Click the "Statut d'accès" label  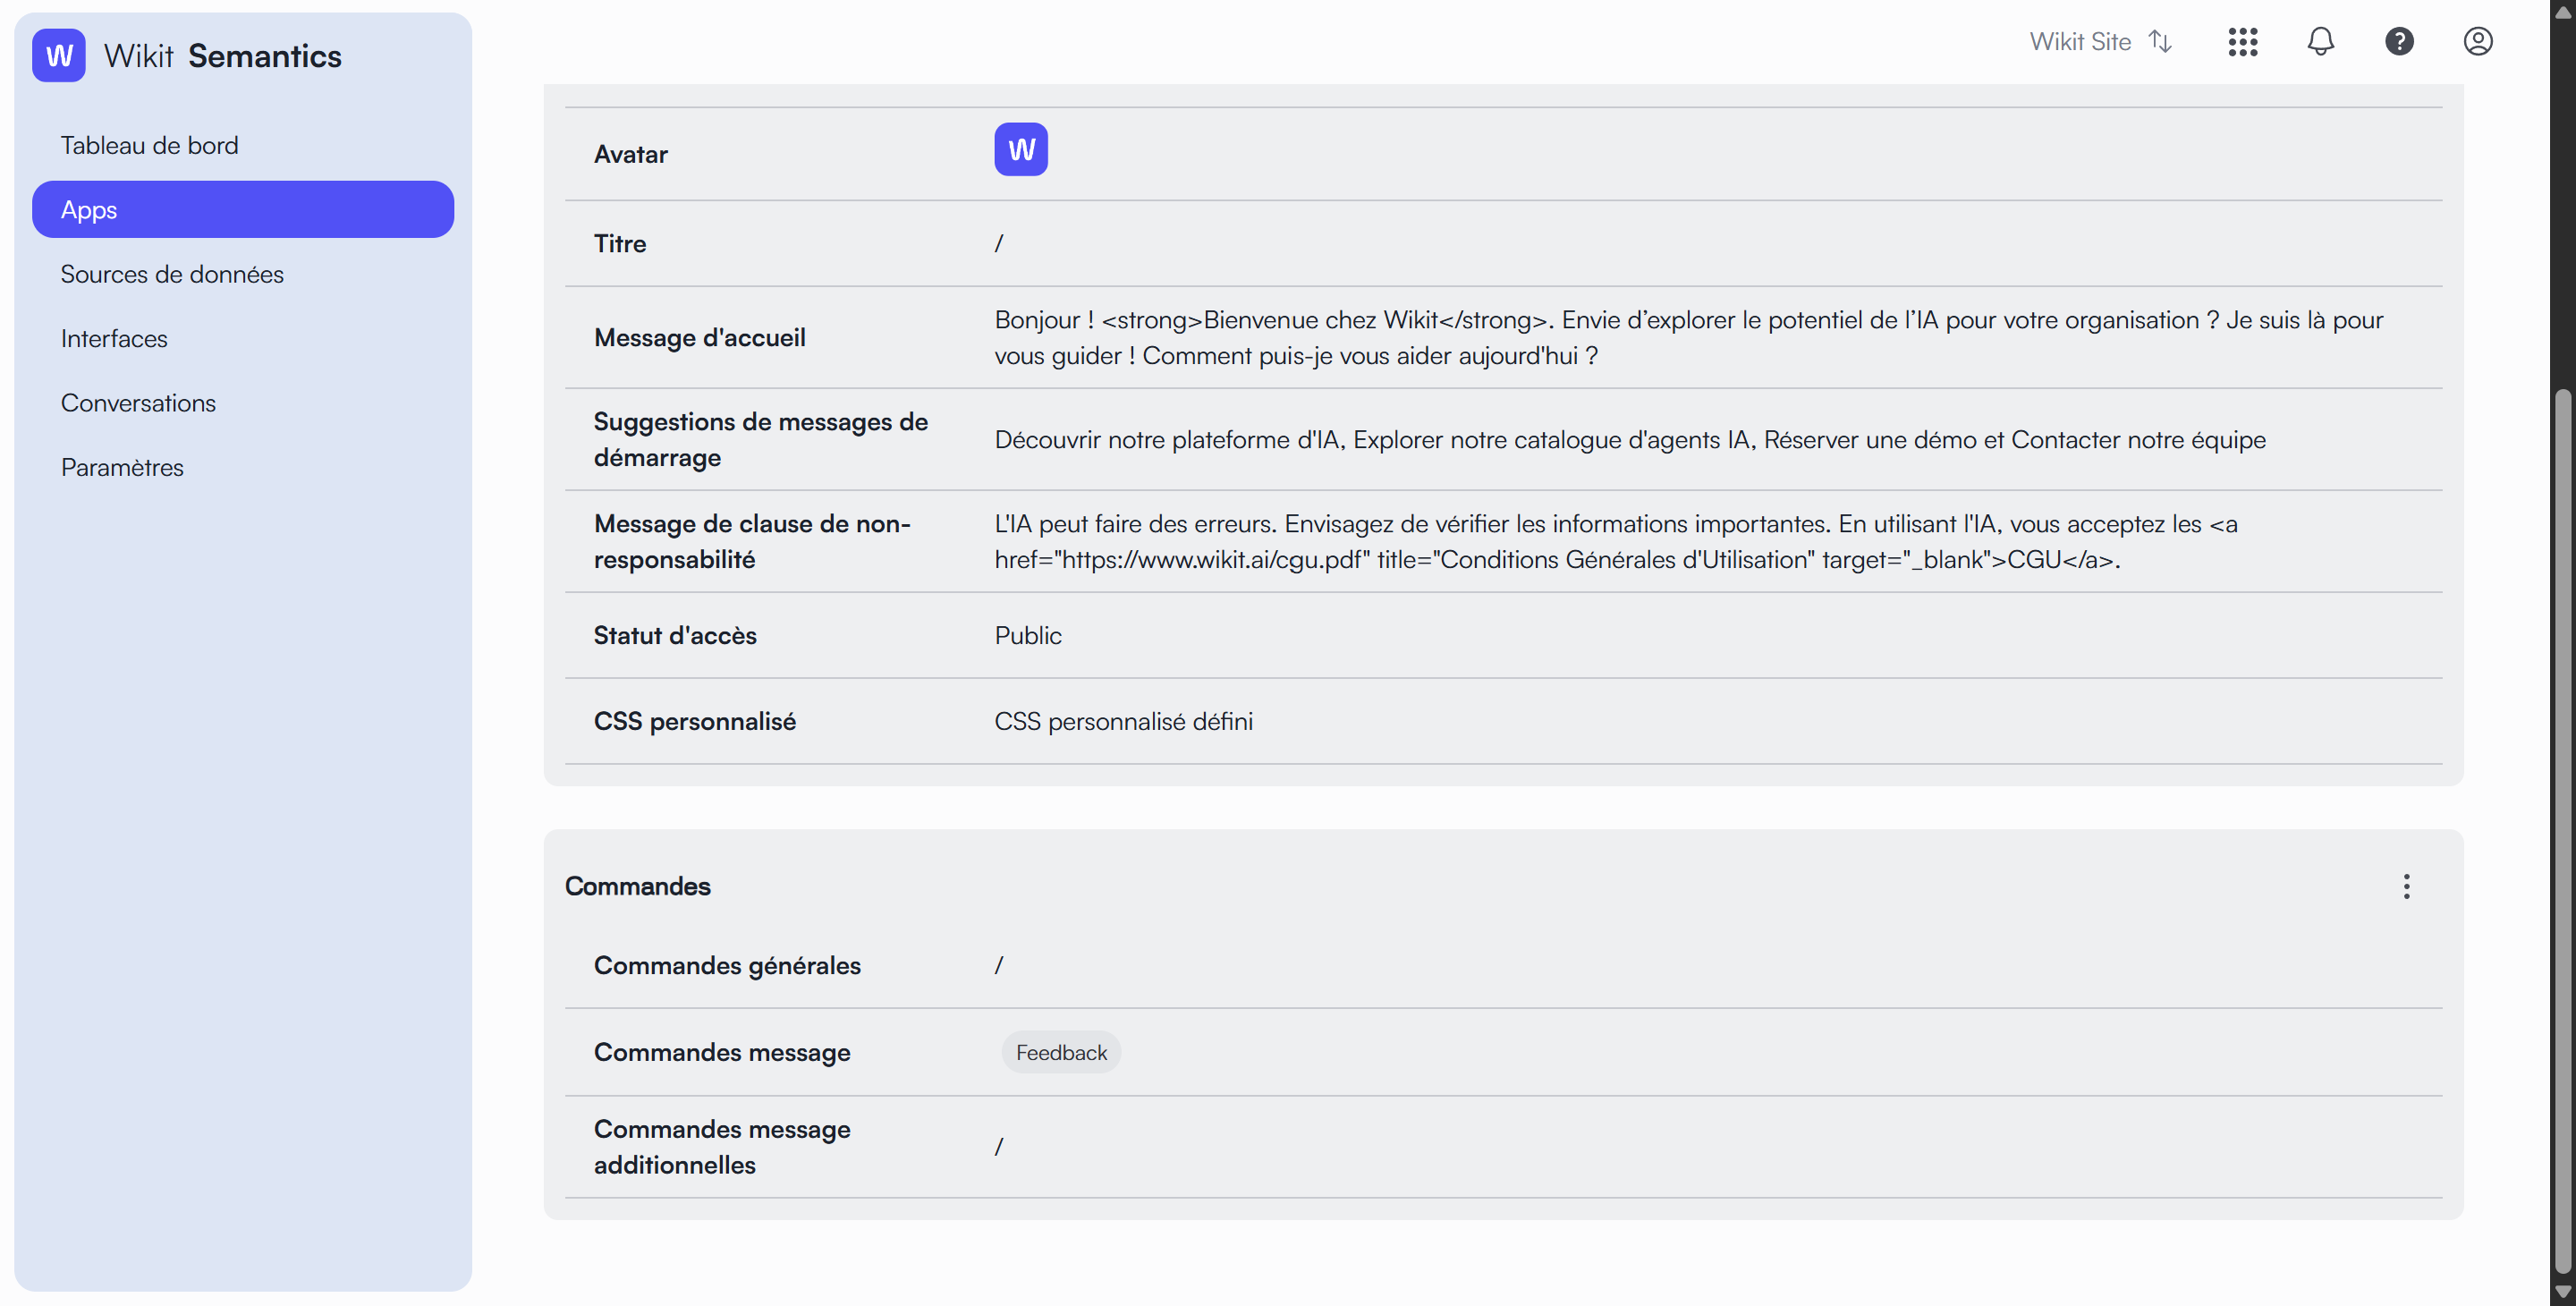pos(675,636)
